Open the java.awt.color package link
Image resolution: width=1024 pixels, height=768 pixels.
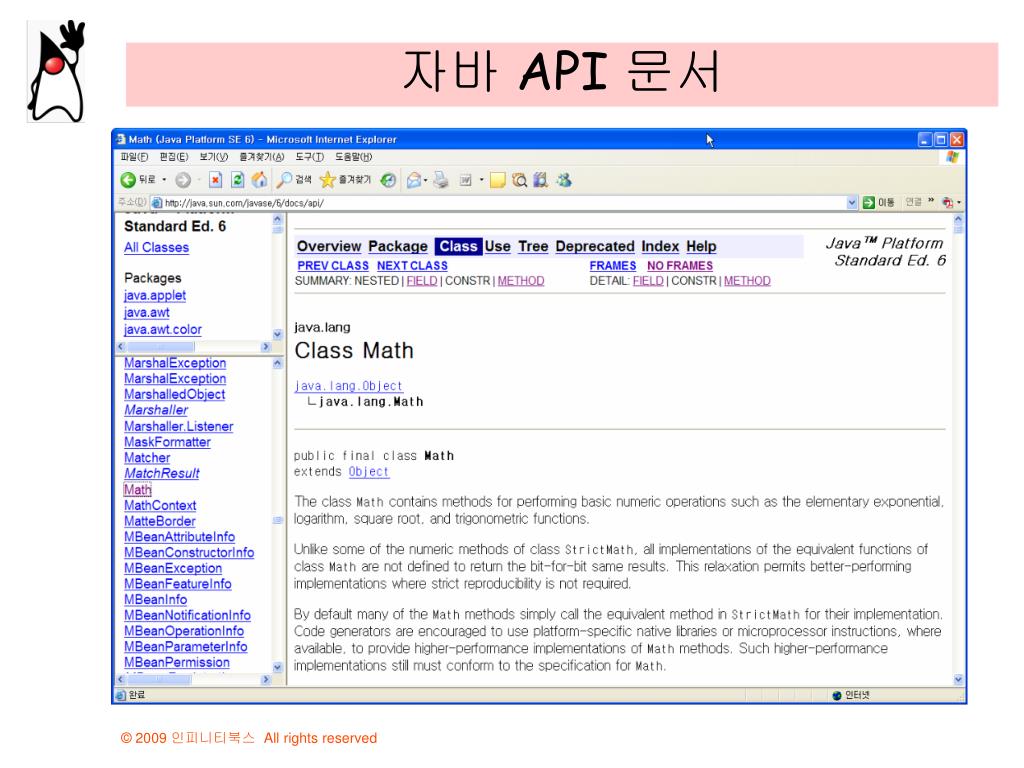[x=163, y=330]
